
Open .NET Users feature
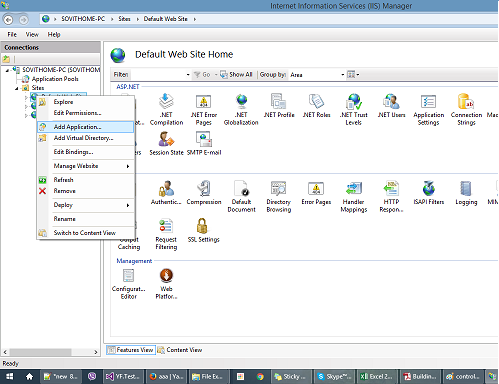[391, 106]
